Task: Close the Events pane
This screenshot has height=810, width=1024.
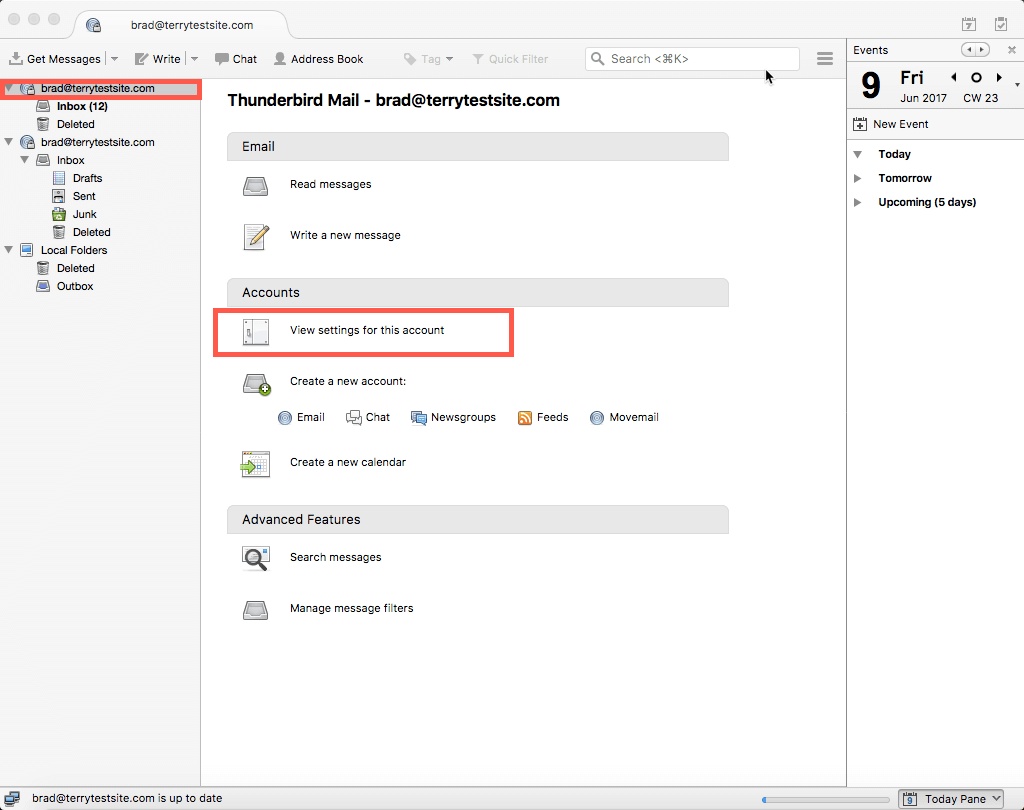Action: [x=1012, y=50]
